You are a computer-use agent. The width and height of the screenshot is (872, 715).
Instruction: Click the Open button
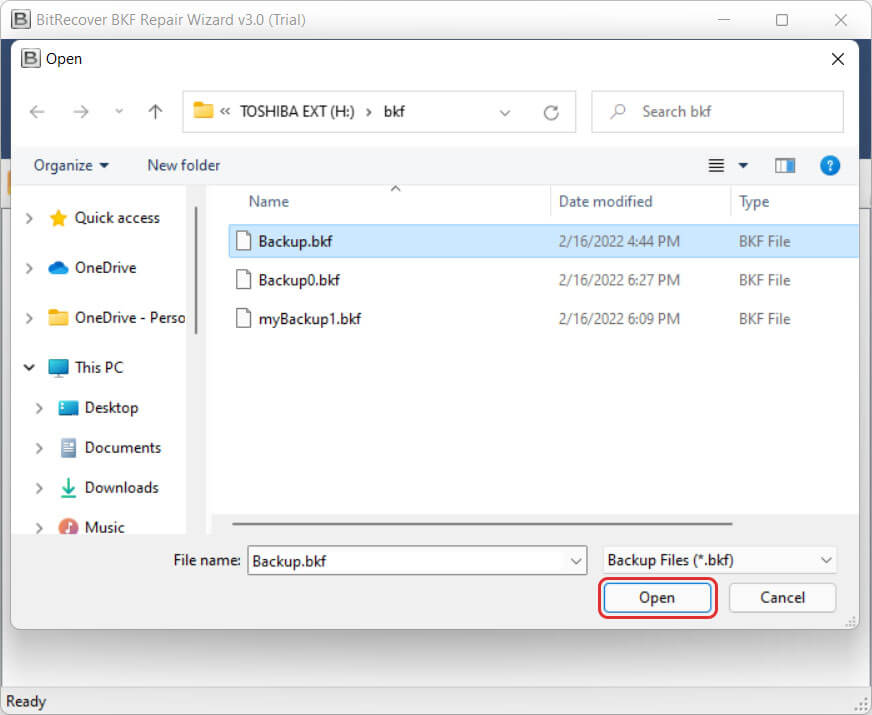(657, 598)
